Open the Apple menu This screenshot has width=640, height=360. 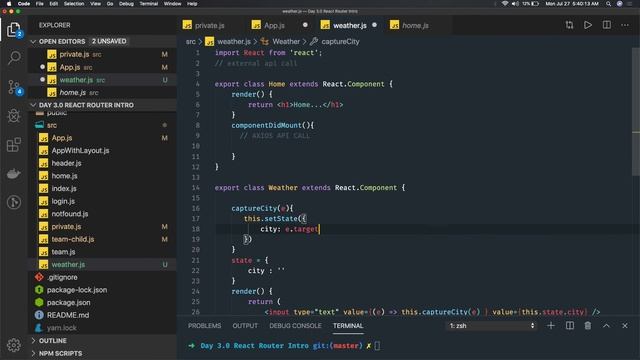(x=9, y=4)
